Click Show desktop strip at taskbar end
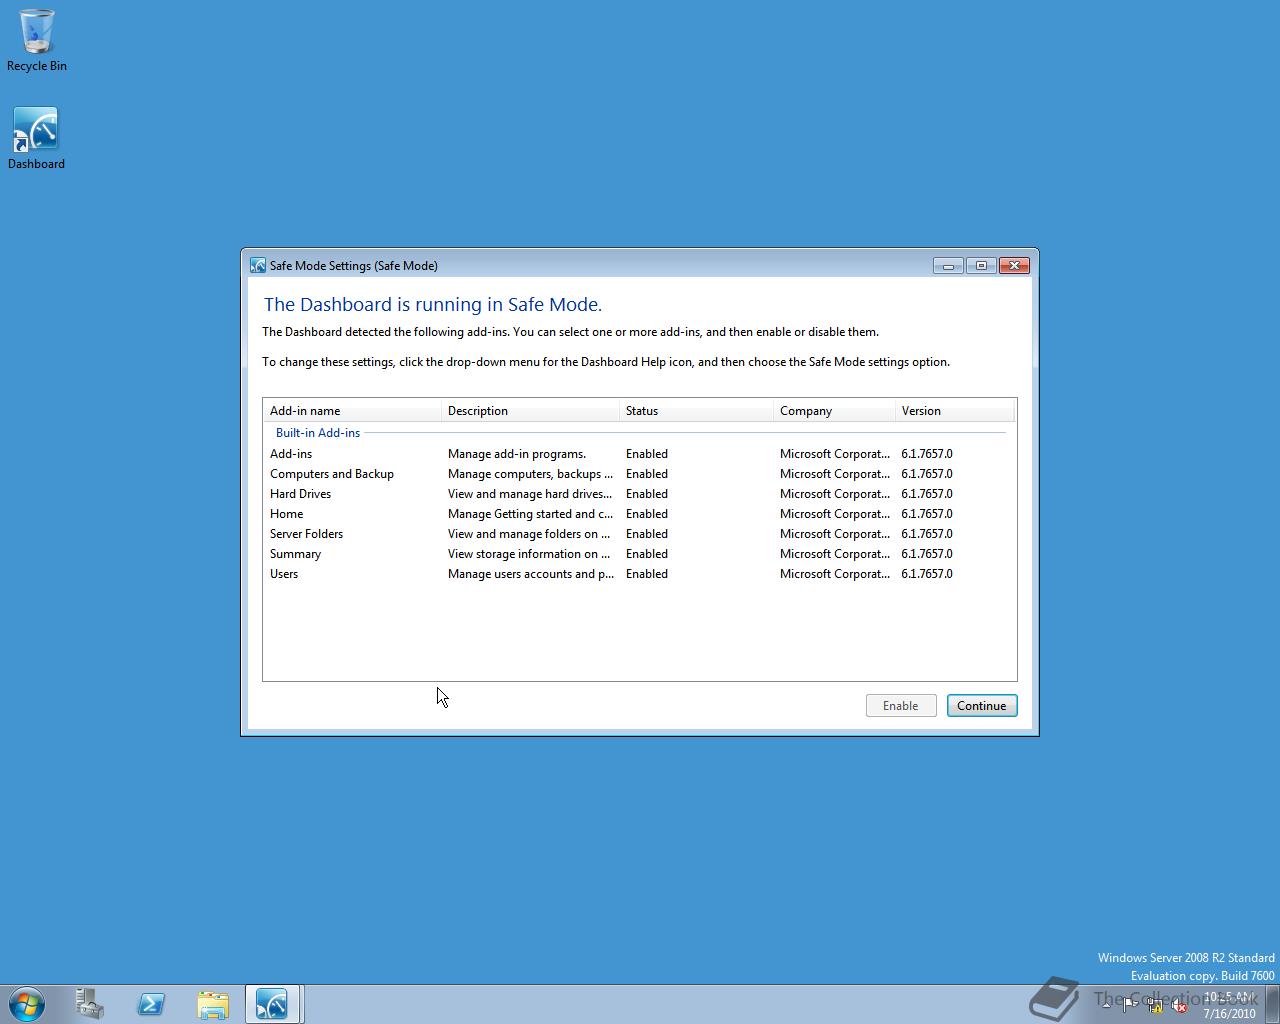 [x=1272, y=1004]
